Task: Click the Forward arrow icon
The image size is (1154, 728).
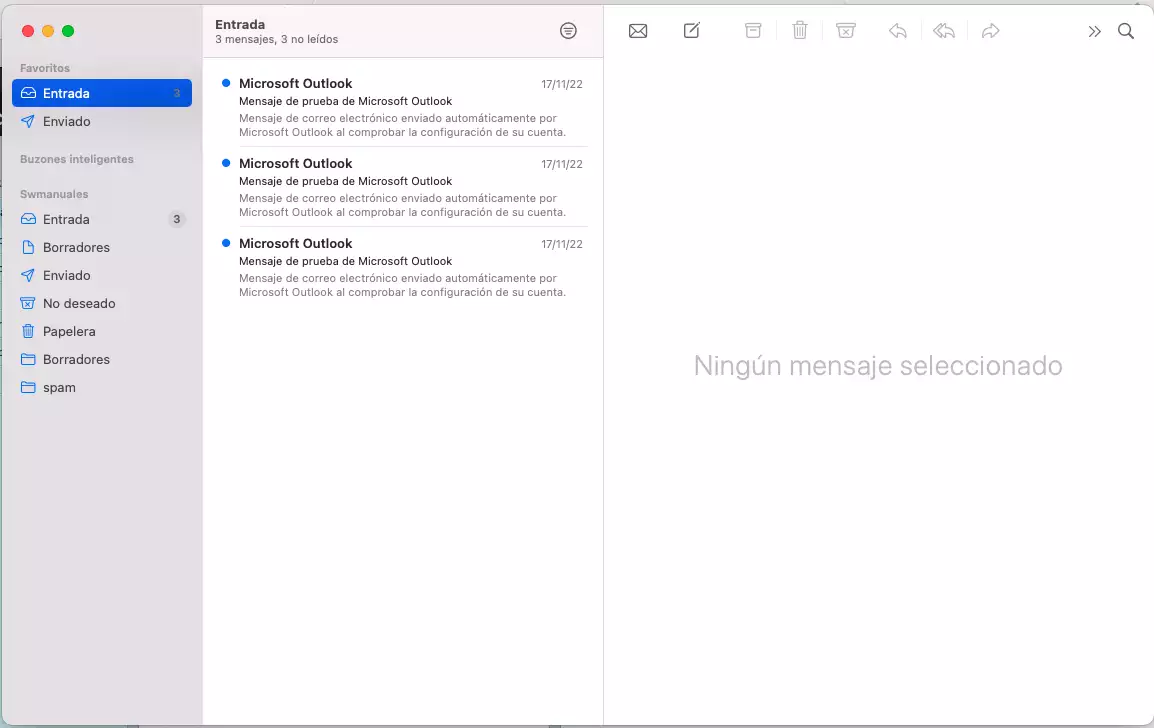Action: (991, 31)
